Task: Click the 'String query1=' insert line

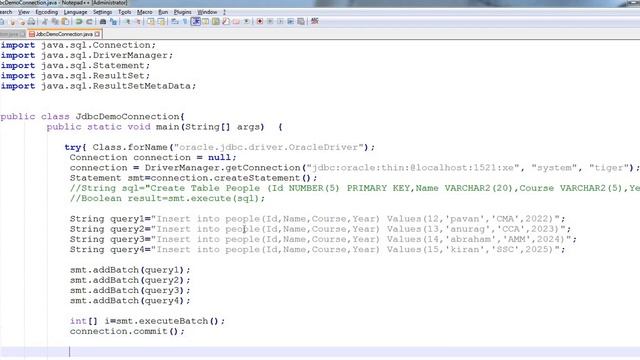Action: [x=318, y=219]
